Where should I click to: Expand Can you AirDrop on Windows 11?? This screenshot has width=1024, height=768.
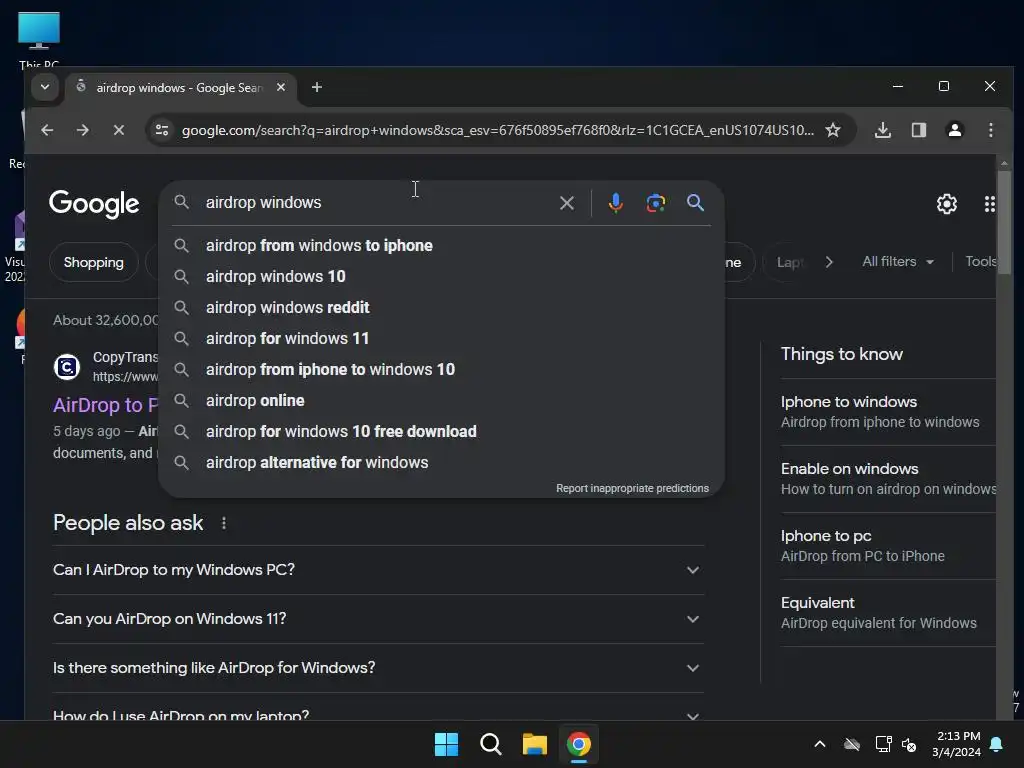tap(378, 619)
